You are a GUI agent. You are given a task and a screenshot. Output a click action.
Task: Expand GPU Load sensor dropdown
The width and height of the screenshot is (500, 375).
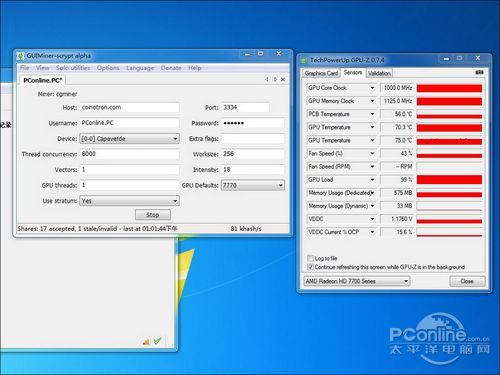point(372,180)
